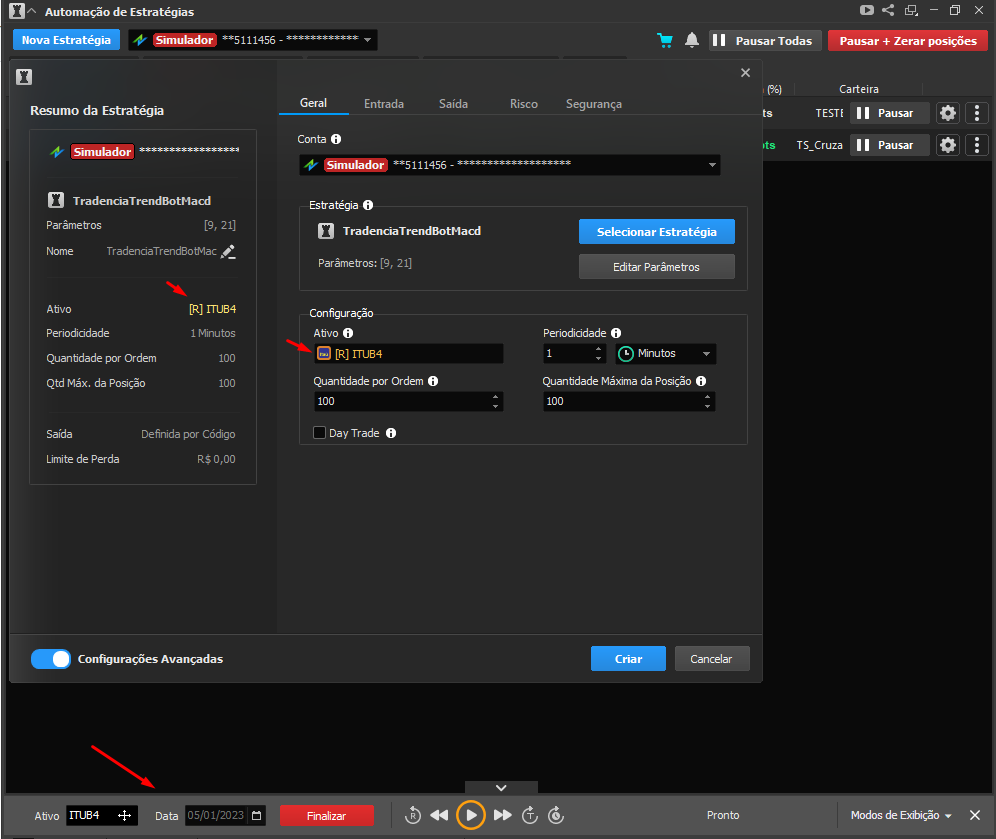996x839 pixels.
Task: Show info about Periodicidade
Action: coord(616,333)
